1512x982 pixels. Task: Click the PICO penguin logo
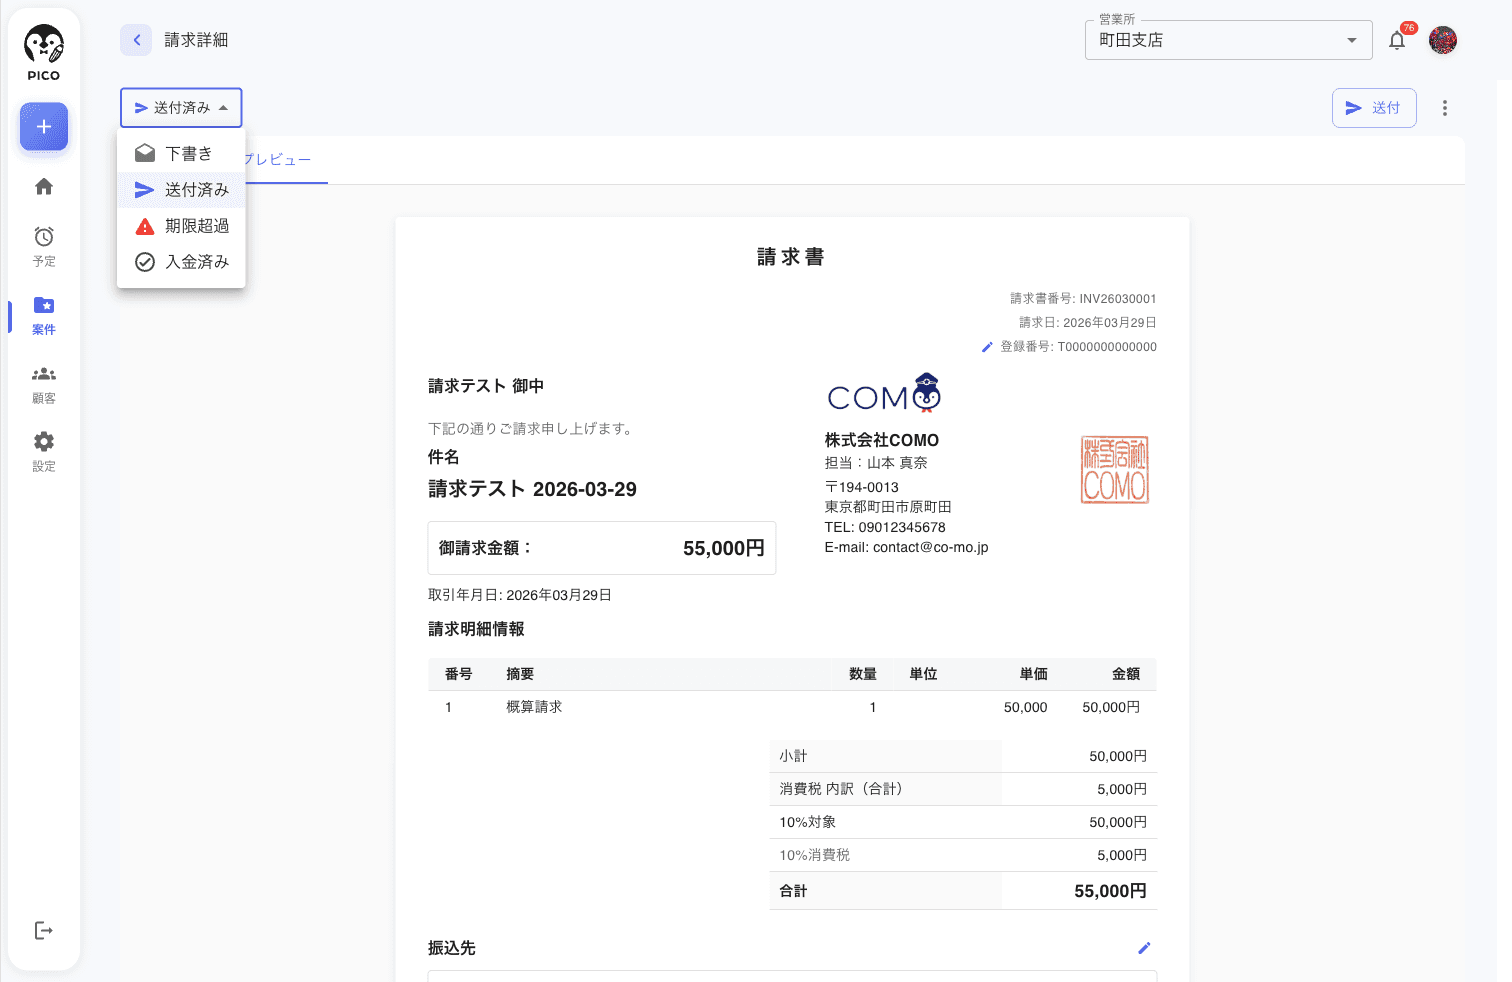[x=44, y=54]
